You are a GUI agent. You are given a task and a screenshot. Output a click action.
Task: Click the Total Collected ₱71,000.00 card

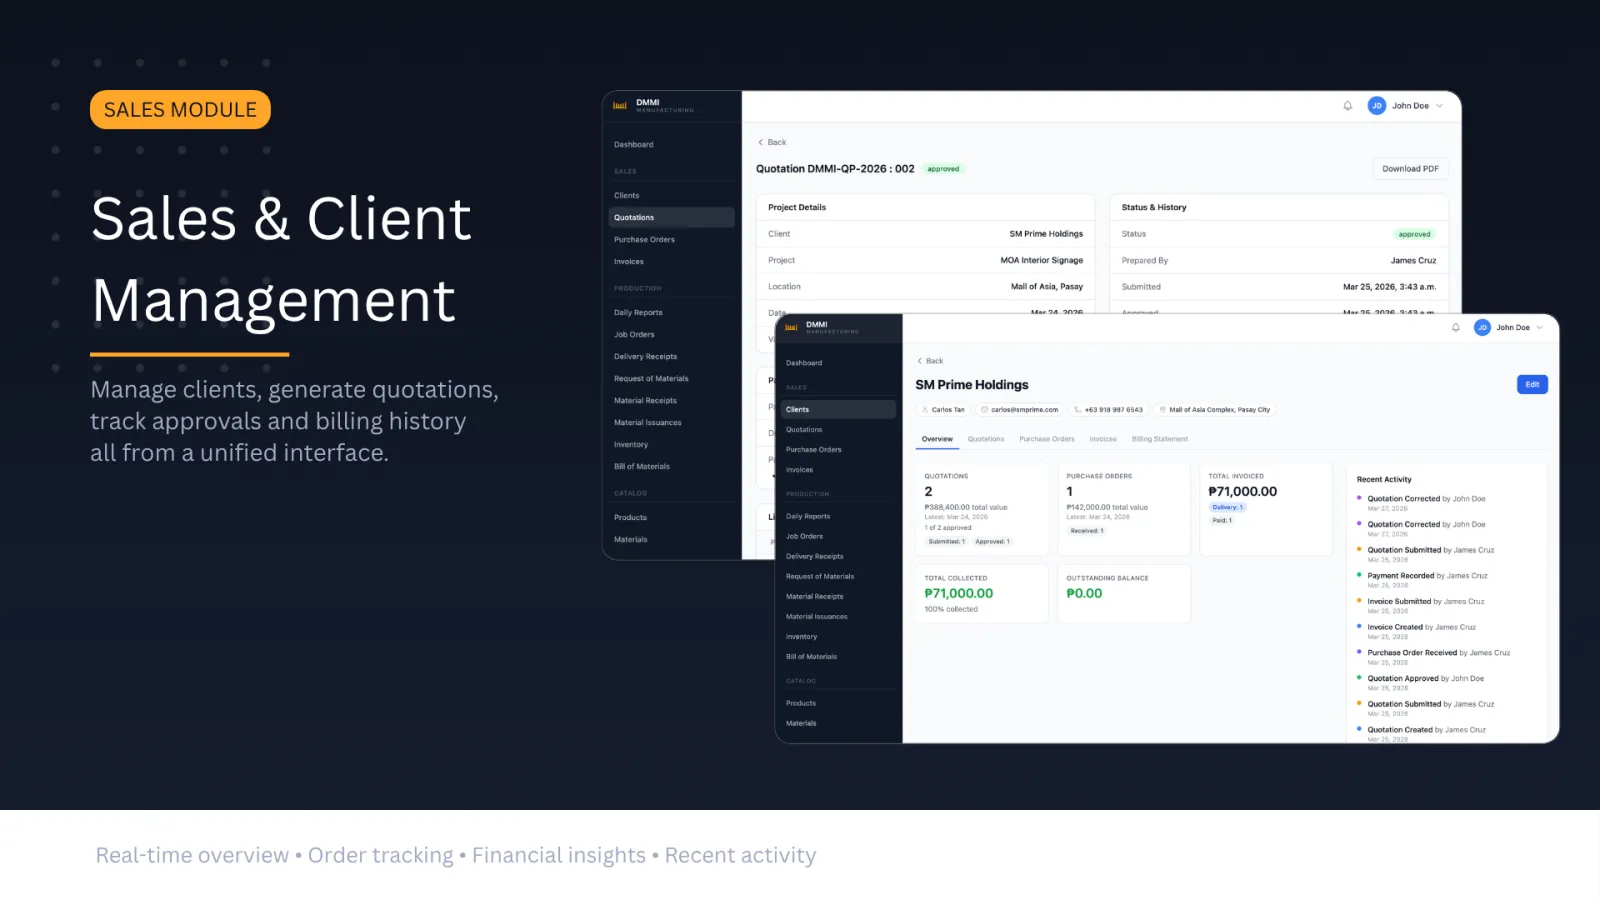982,594
